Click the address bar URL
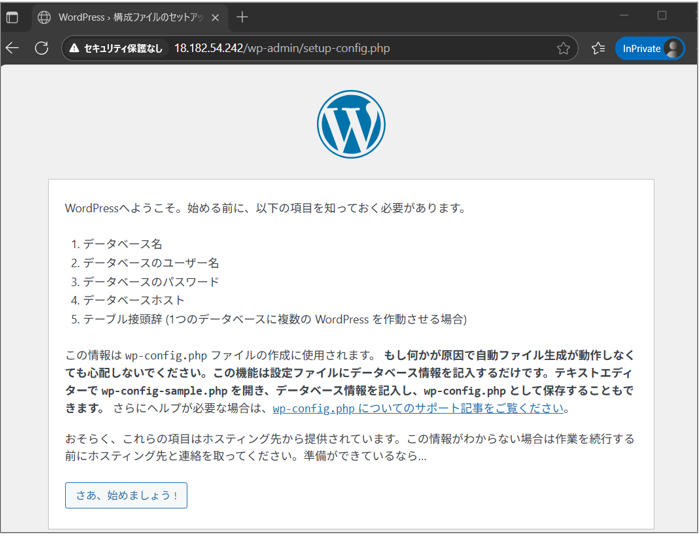 tap(282, 48)
